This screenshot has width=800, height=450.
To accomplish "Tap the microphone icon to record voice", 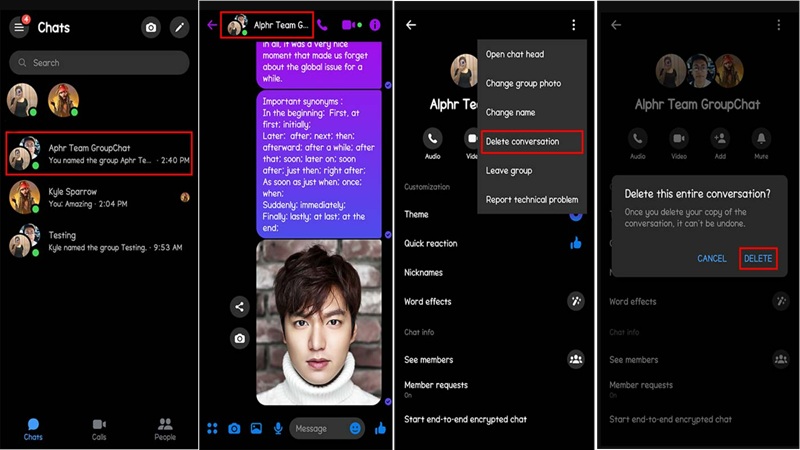I will 278,429.
